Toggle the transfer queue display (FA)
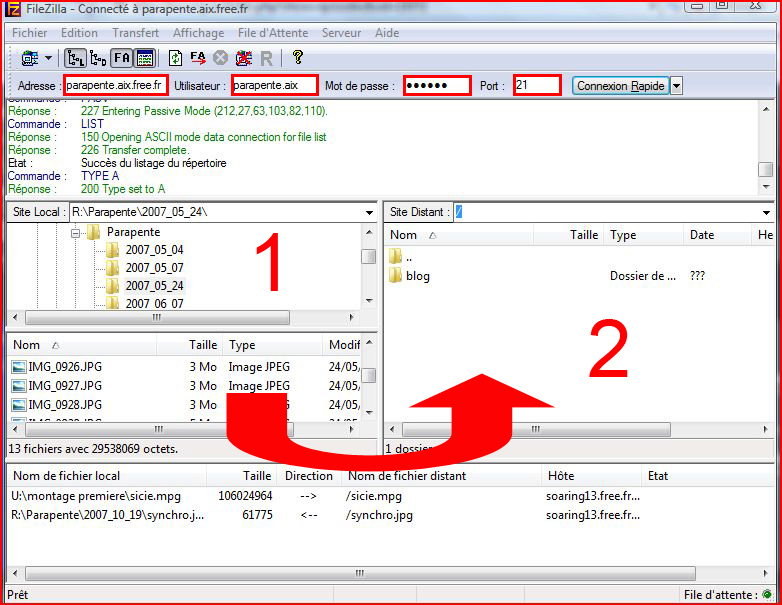The width and height of the screenshot is (782, 605). pyautogui.click(x=122, y=58)
